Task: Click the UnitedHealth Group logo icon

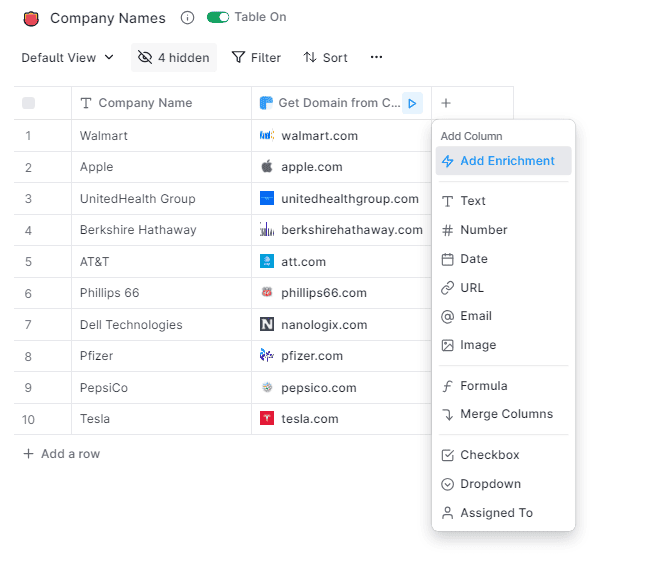Action: (267, 198)
